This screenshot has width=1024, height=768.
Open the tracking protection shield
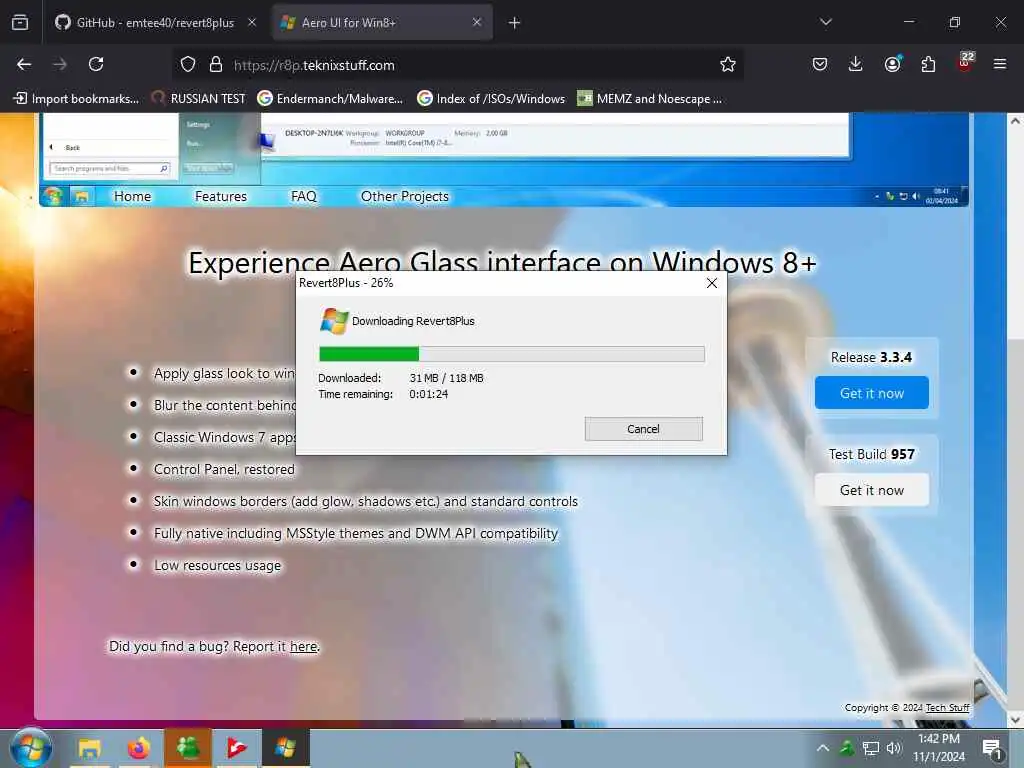tap(188, 65)
